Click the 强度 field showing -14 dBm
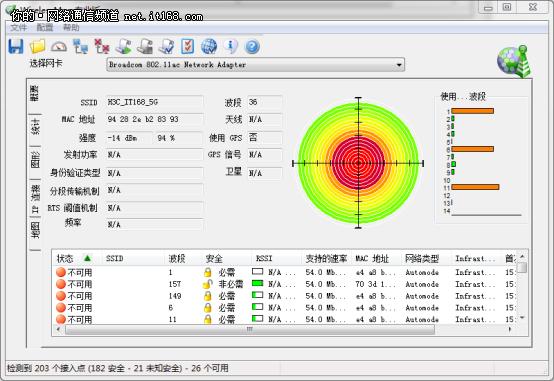Viewport: 554px width, 381px height. (130, 138)
